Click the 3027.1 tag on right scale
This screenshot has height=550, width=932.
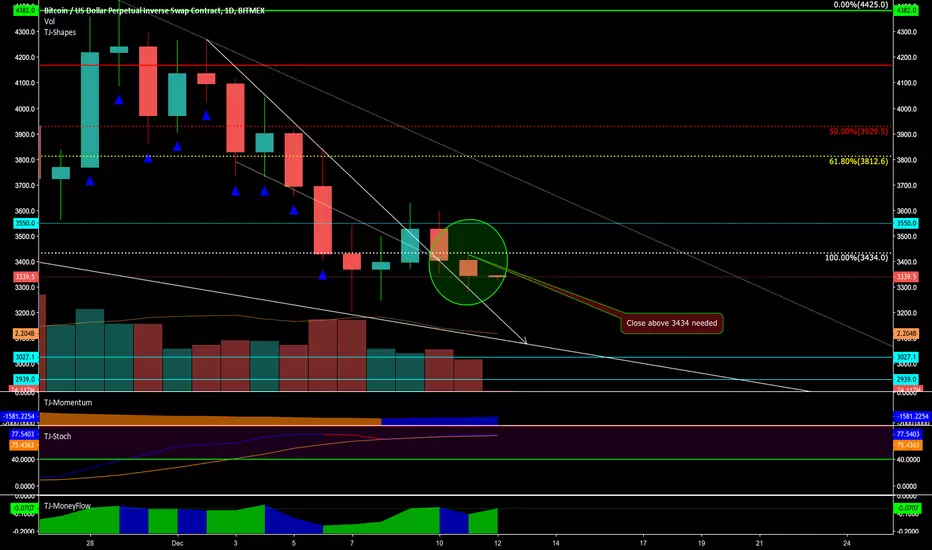click(906, 357)
